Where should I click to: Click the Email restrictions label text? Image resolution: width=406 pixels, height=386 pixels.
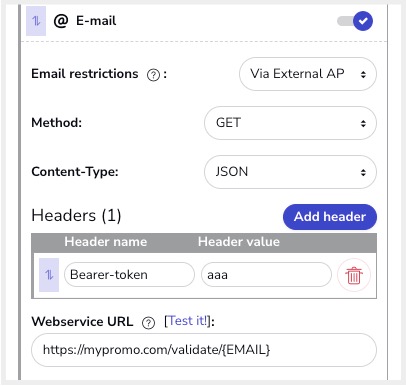85,74
